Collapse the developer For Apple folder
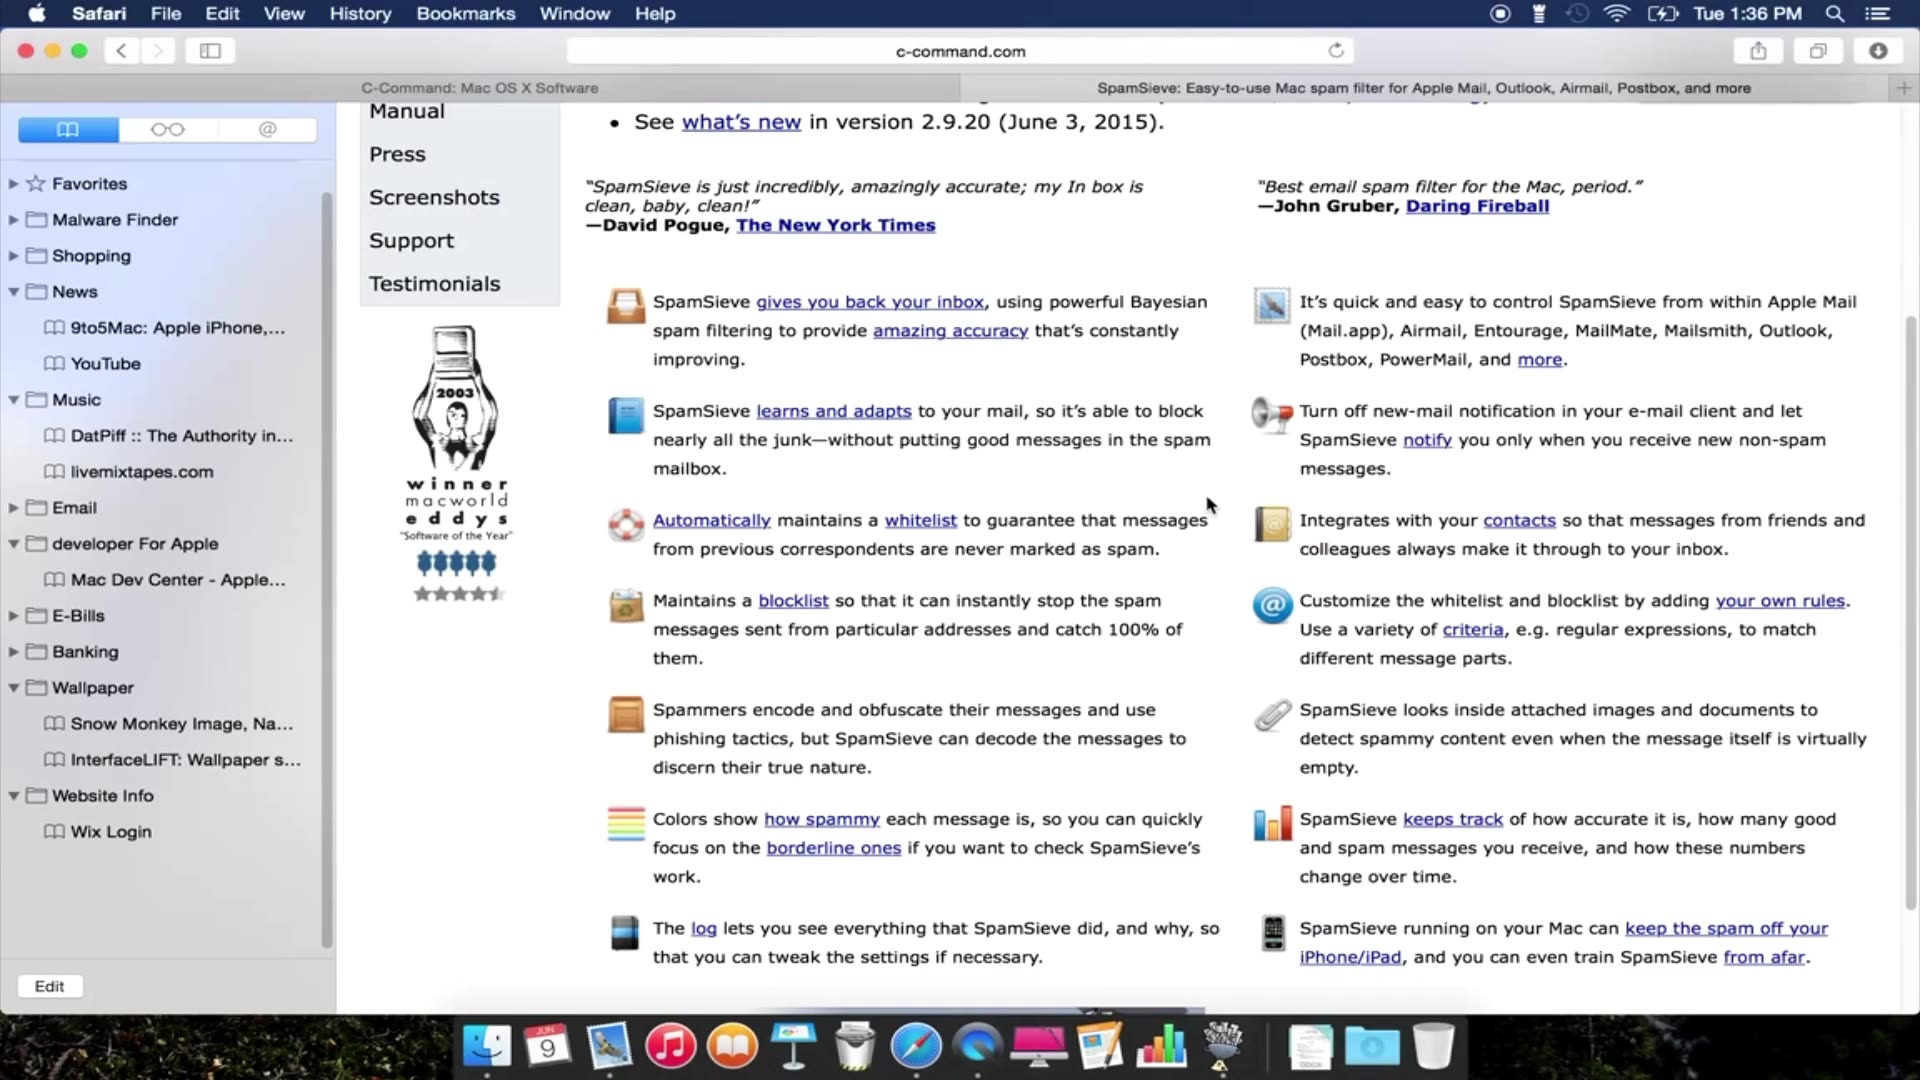Viewport: 1920px width, 1080px height. coord(13,544)
